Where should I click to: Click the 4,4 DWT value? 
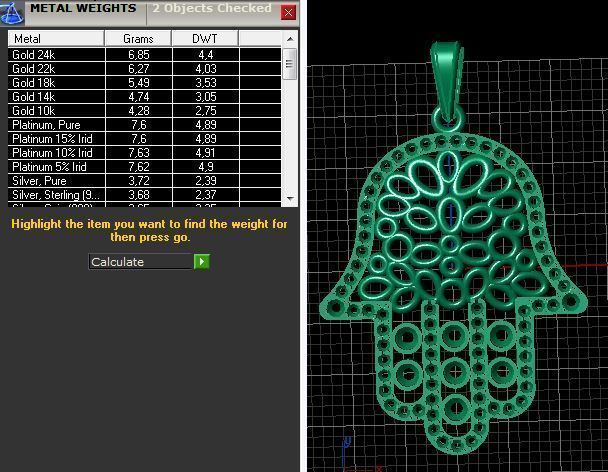pos(206,55)
